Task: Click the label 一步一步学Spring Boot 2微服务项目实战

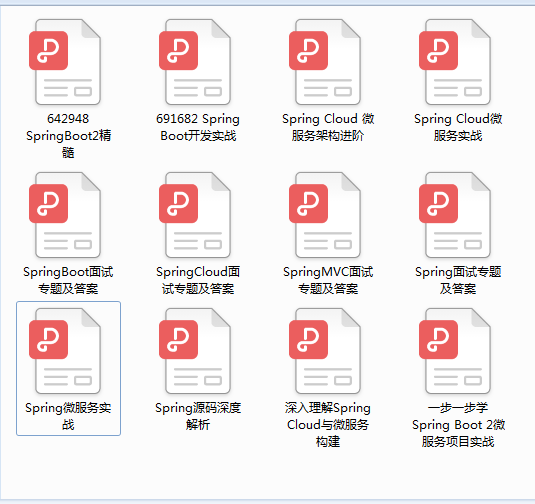Action: 458,424
